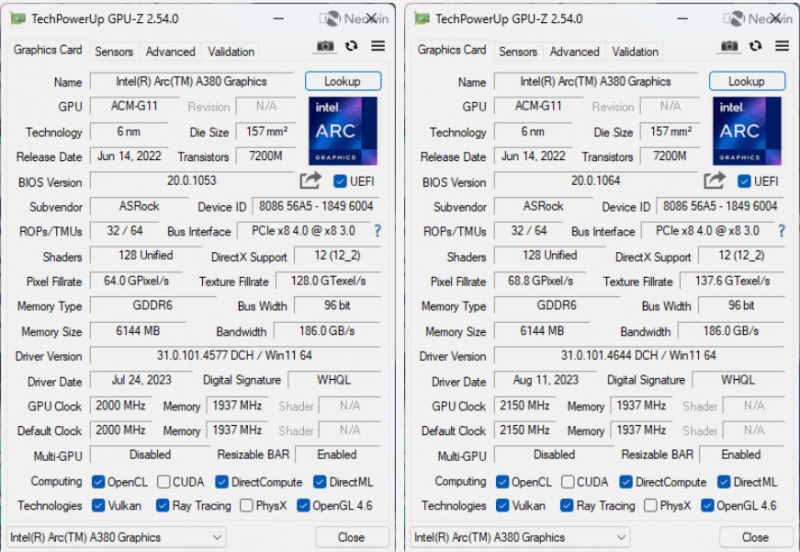
Task: Click the refresh icon in left GPU-Z window
Action: [x=352, y=46]
